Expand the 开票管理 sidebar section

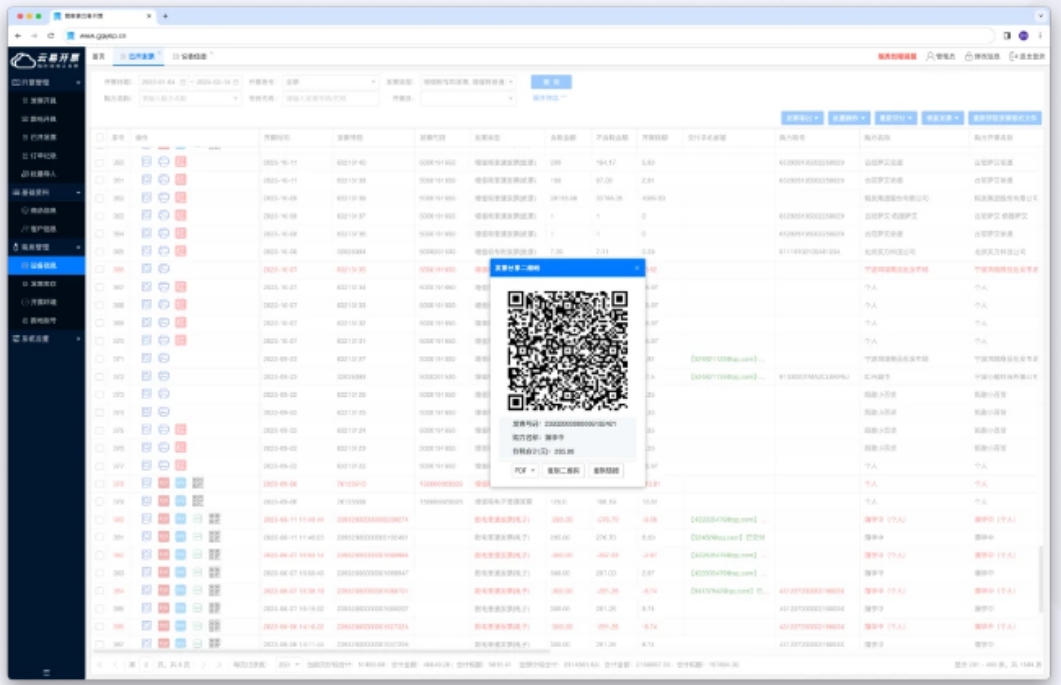coord(46,83)
